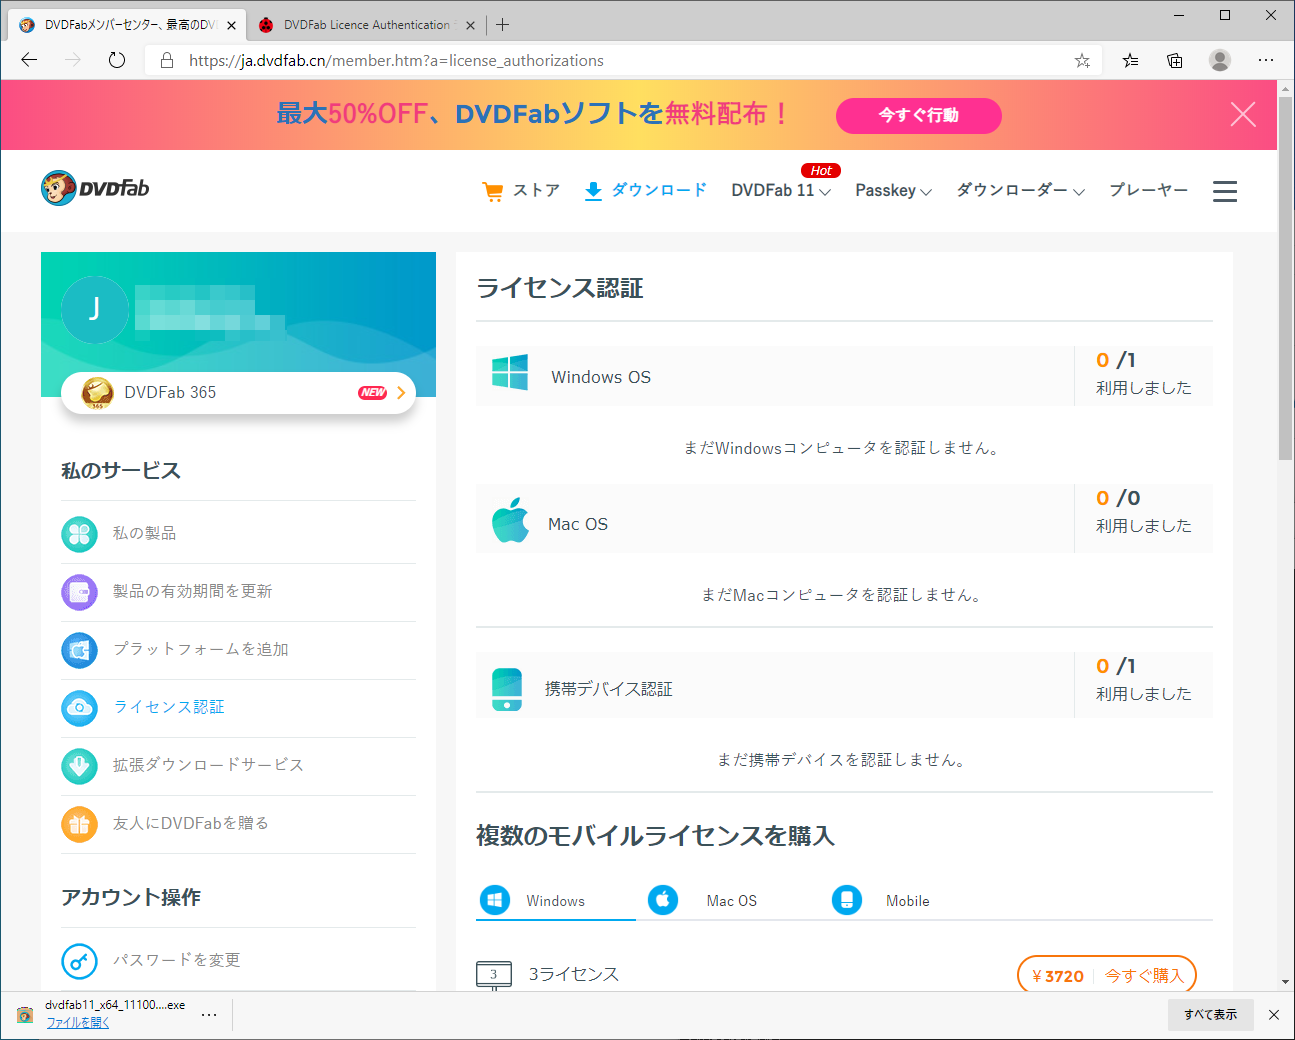
Task: Expand the Passkey dropdown menu
Action: point(893,190)
